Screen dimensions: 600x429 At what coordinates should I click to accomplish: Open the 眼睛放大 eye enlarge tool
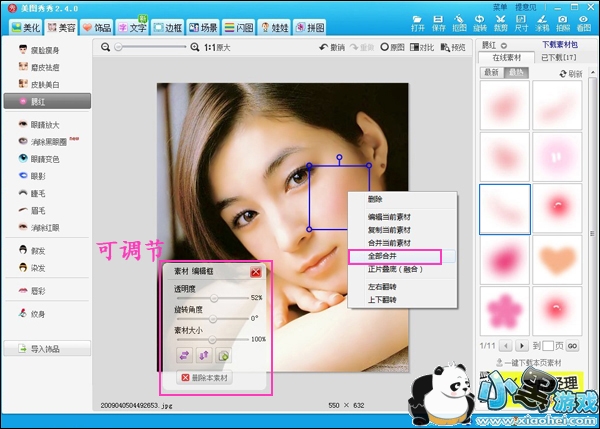47,125
